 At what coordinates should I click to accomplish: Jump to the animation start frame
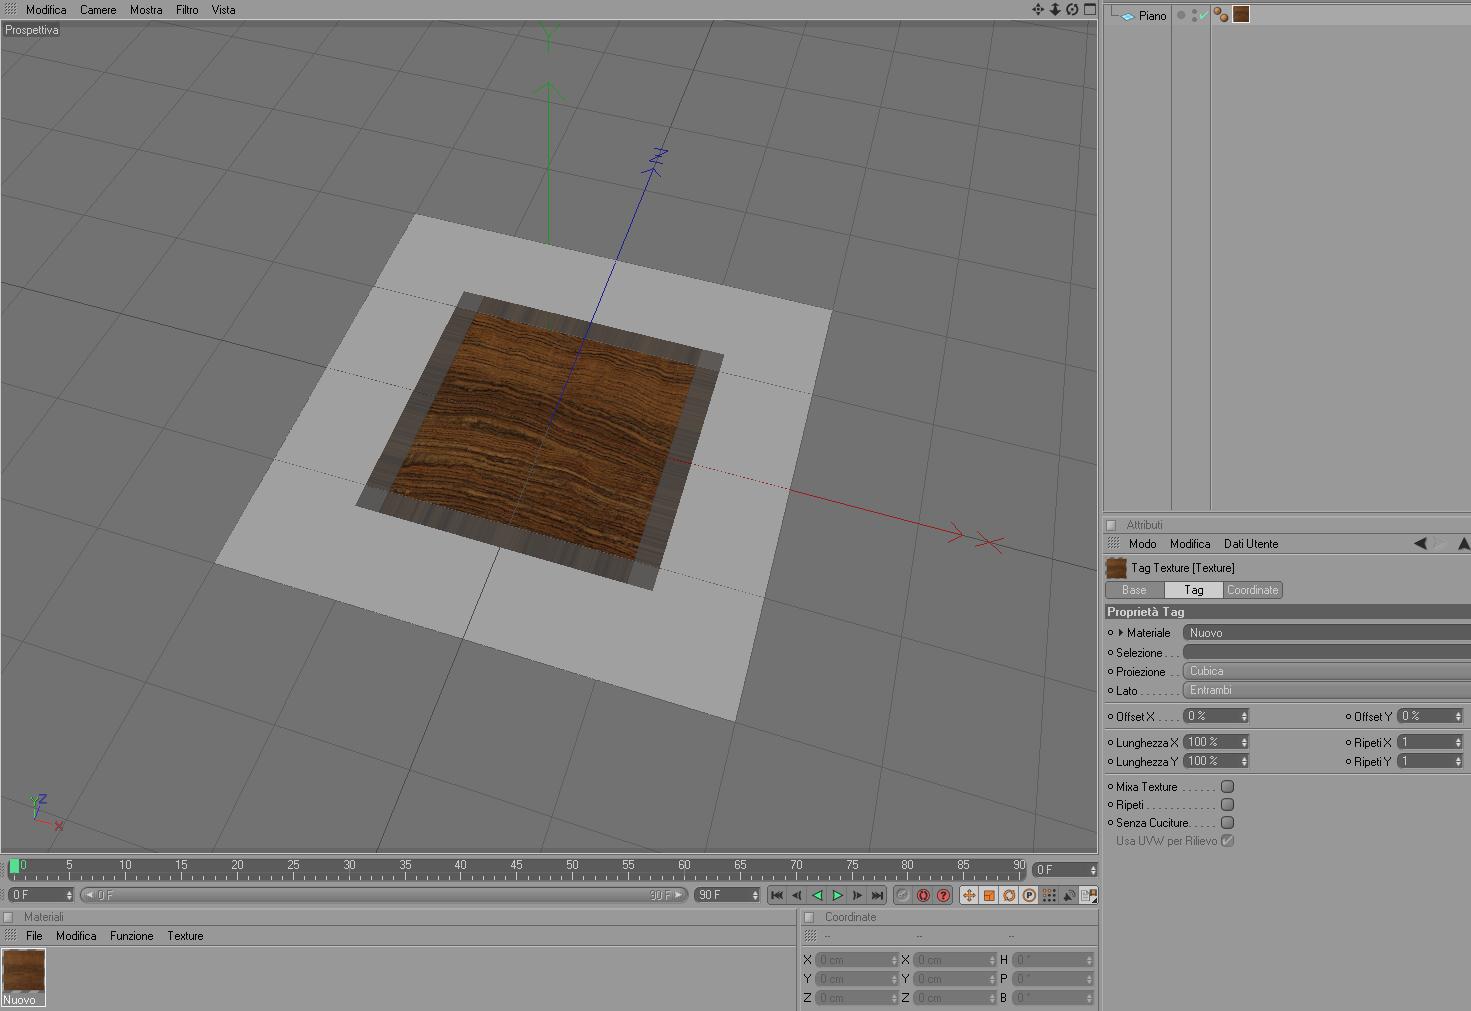click(776, 895)
